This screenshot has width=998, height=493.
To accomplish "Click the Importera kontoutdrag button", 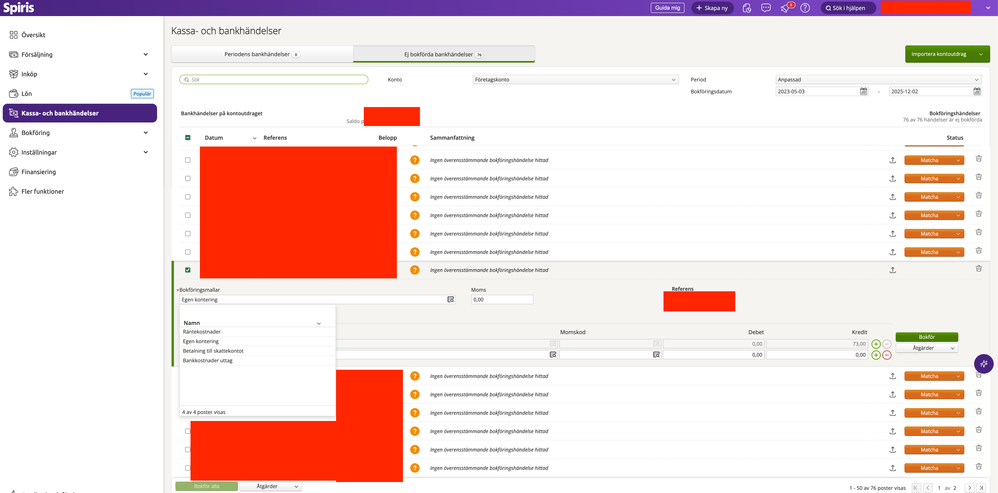I will pyautogui.click(x=939, y=54).
